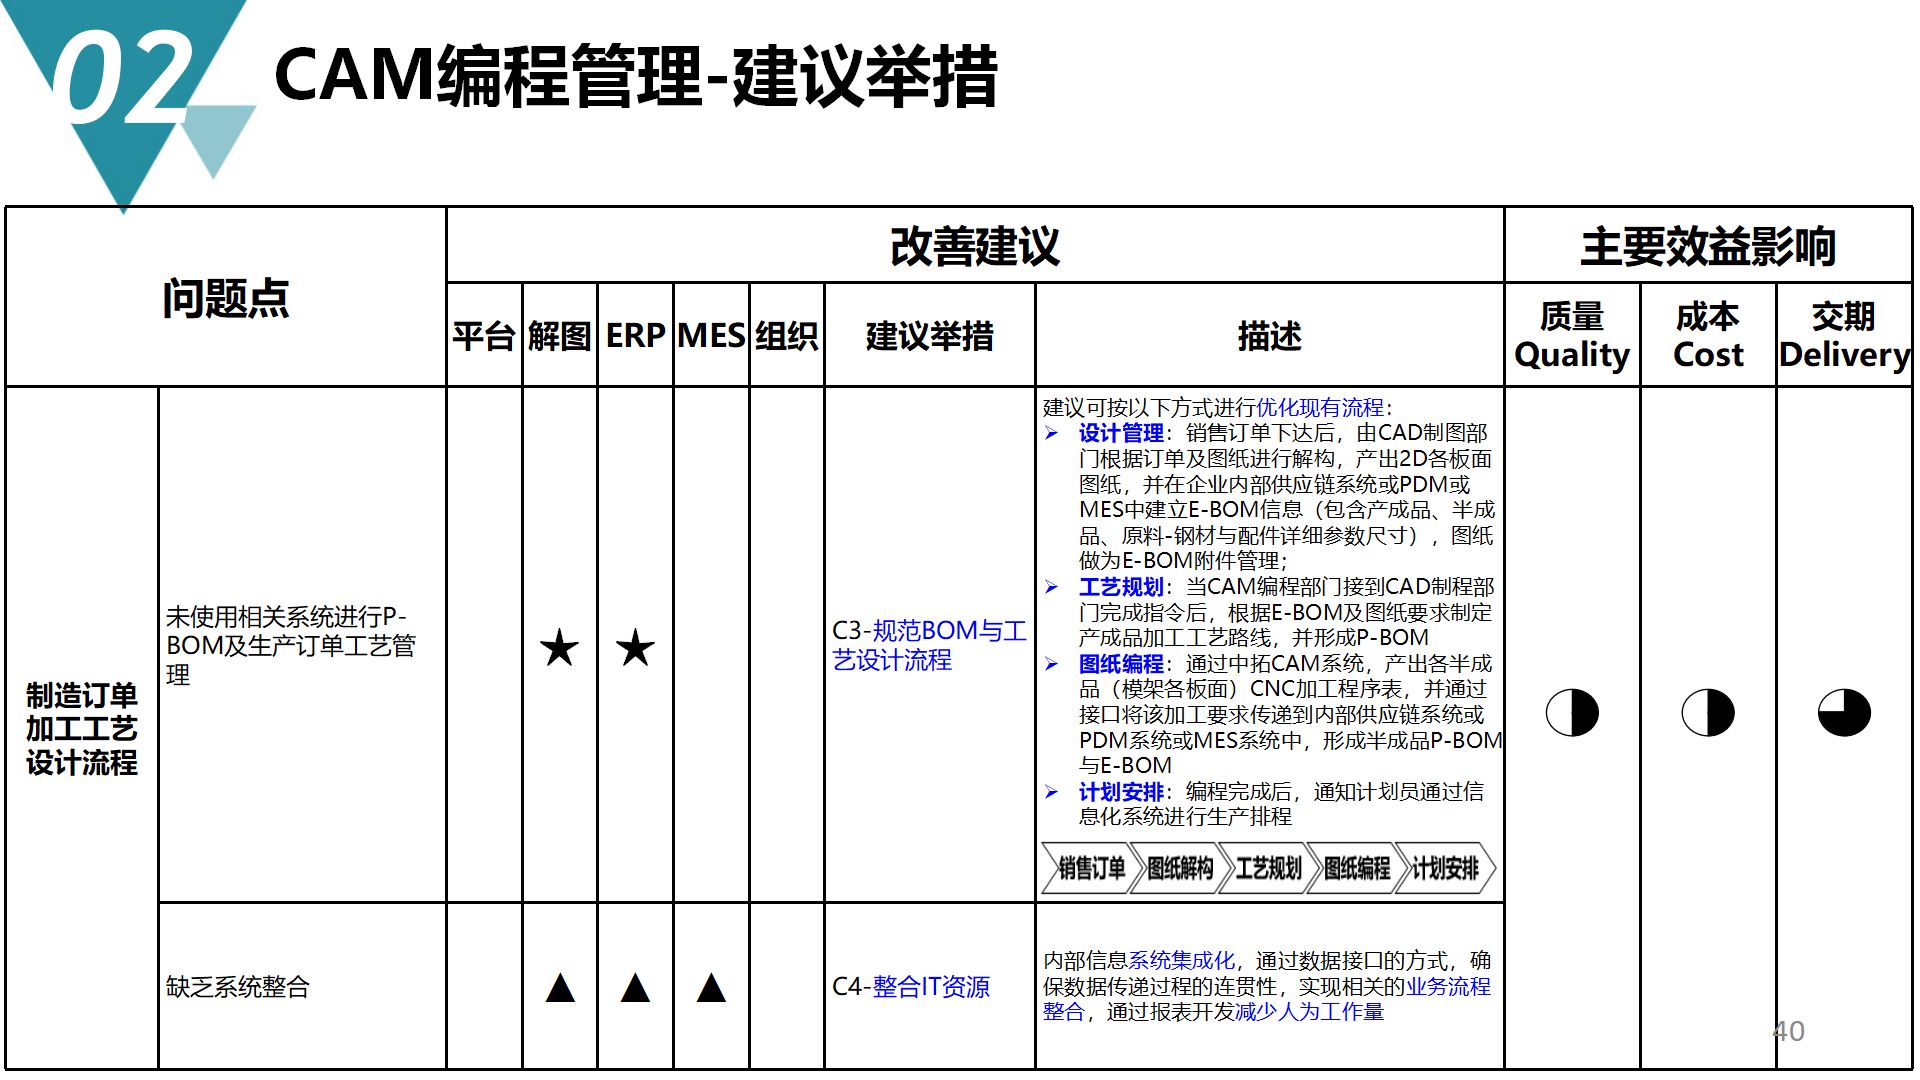Click the half-filled circle under 质量 Quality

[1573, 713]
